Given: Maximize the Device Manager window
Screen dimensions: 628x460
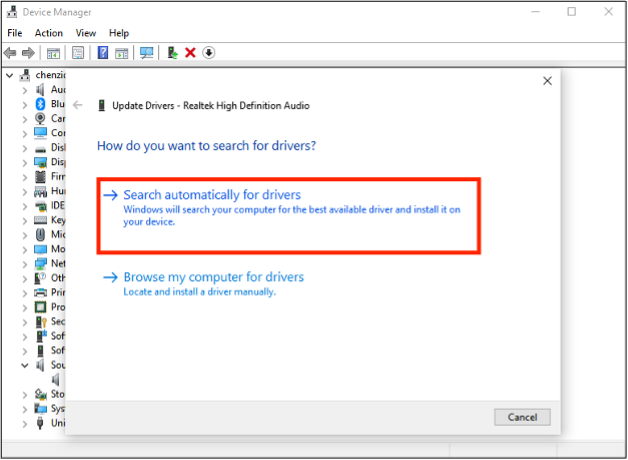Looking at the screenshot, I should [572, 12].
